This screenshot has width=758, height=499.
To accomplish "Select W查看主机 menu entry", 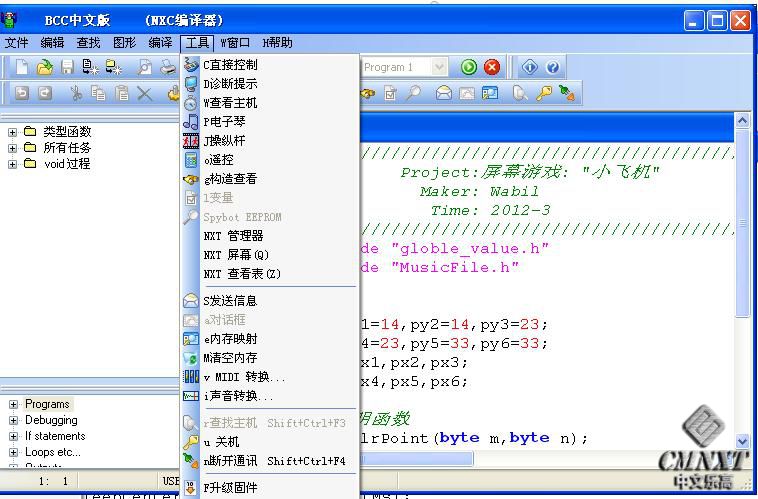I will pos(270,103).
